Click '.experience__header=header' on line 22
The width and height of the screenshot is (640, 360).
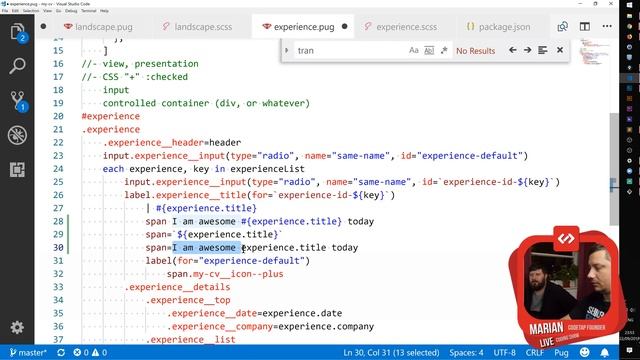(x=172, y=142)
